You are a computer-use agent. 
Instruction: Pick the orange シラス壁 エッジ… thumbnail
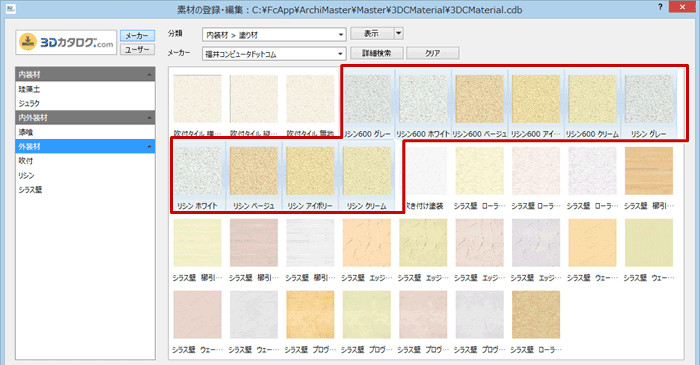[367, 243]
